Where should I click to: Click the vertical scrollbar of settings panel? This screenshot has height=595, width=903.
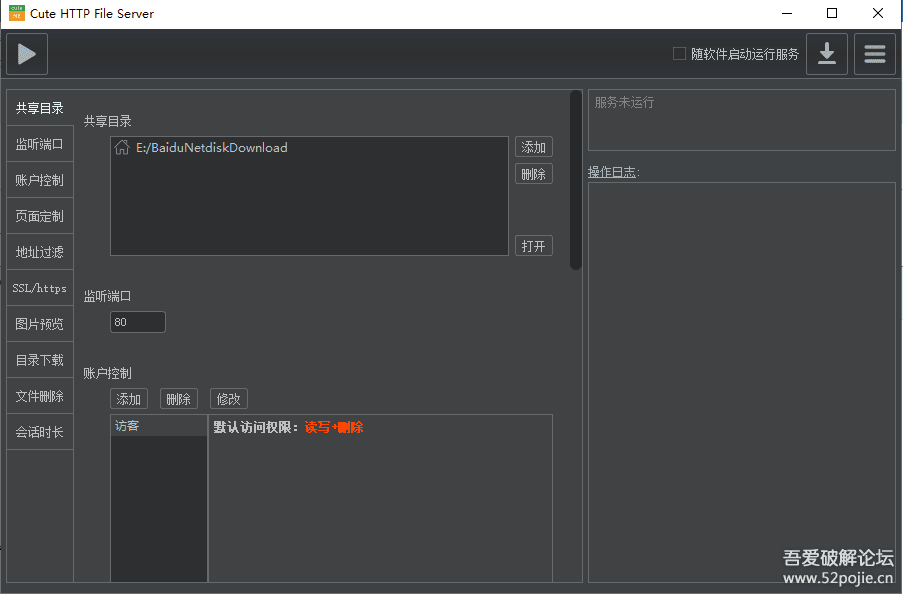(x=576, y=180)
